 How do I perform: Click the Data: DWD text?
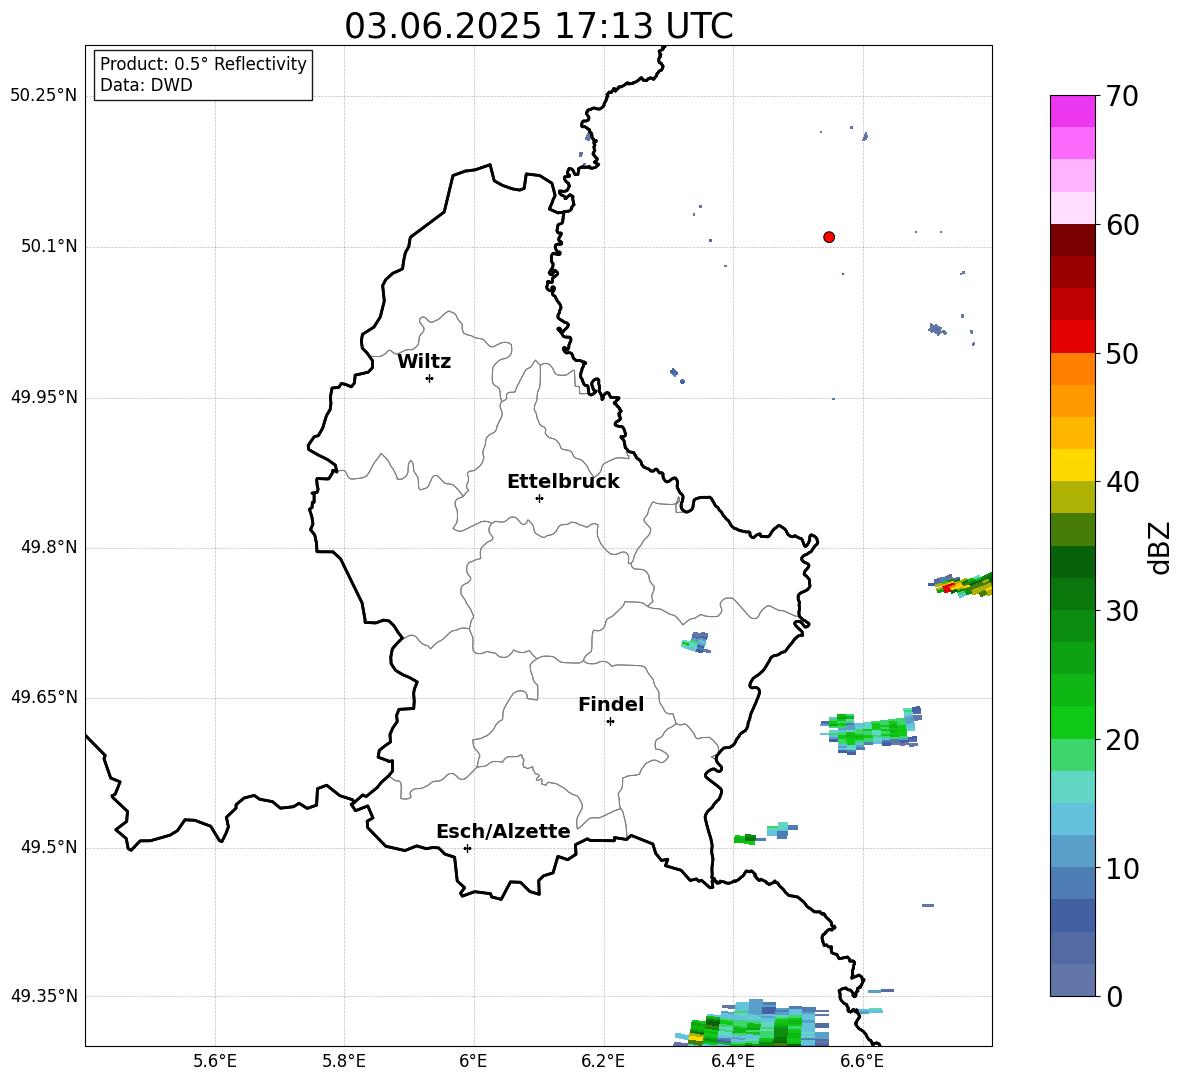pos(146,85)
